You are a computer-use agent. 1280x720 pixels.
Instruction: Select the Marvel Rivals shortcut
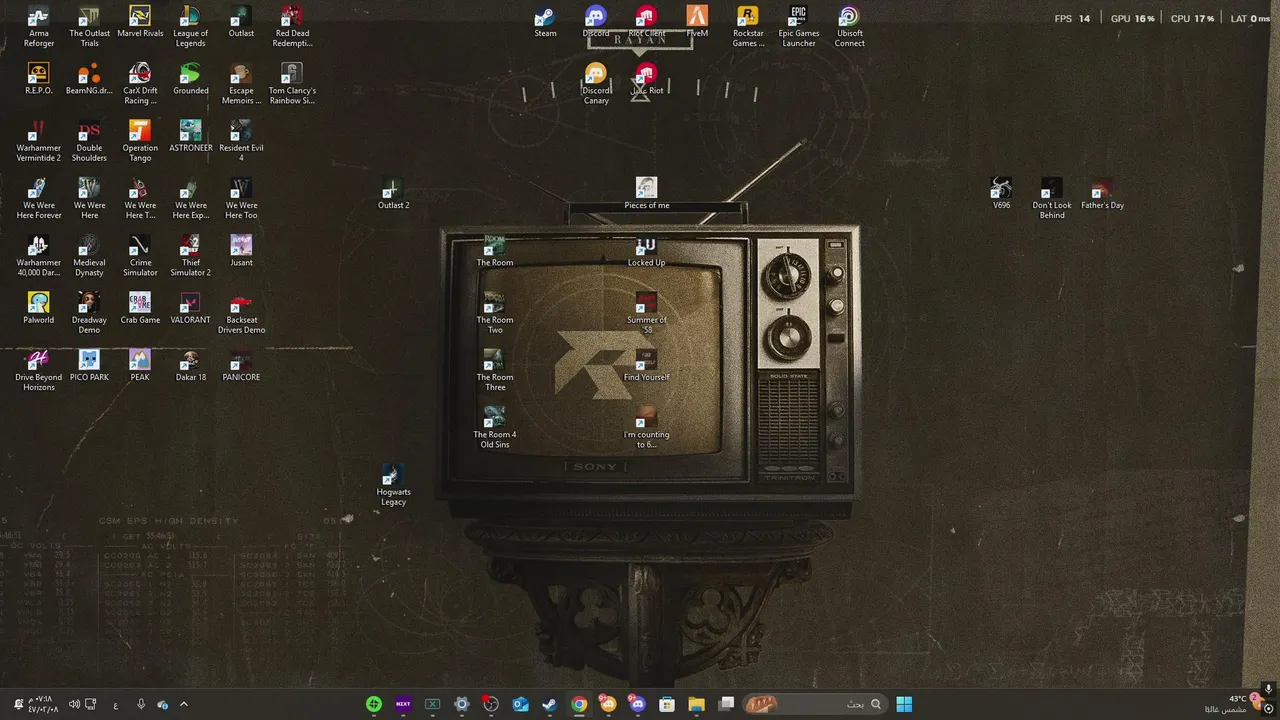click(140, 22)
